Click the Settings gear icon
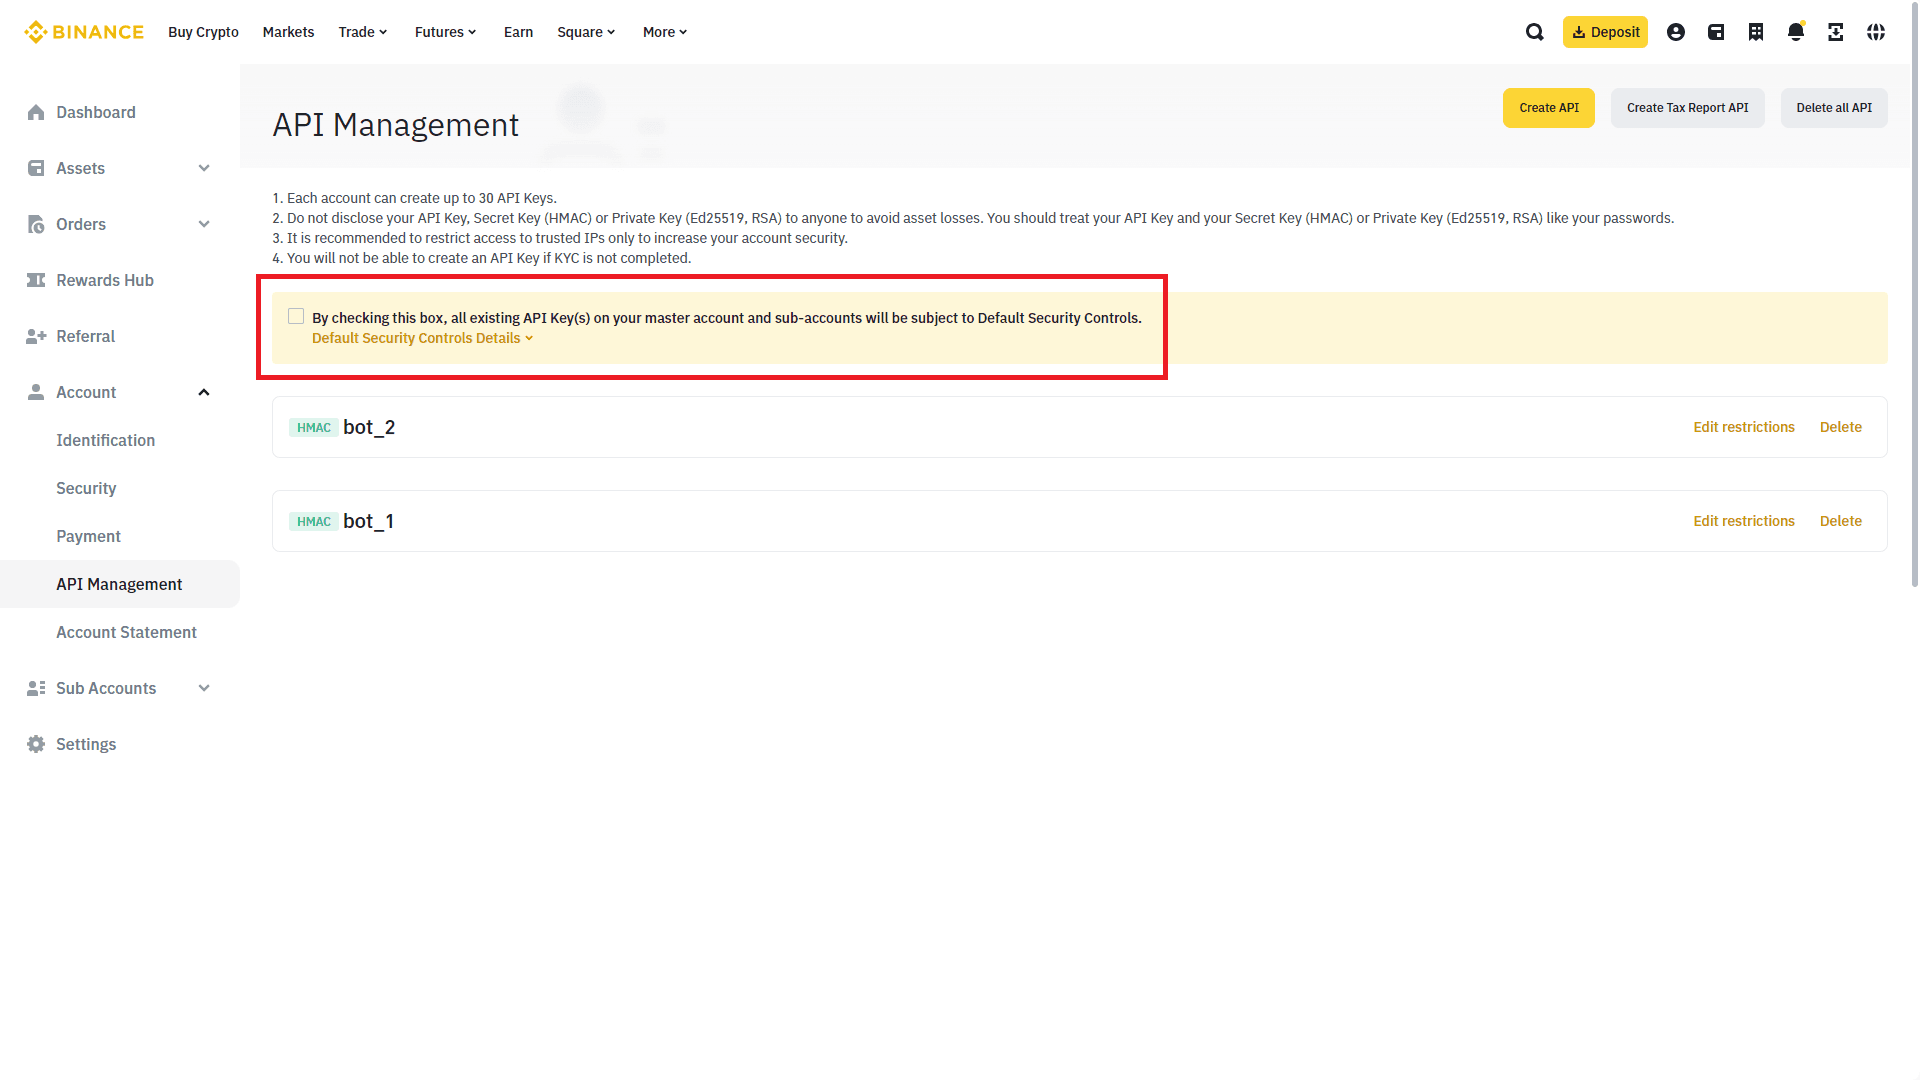 click(36, 744)
